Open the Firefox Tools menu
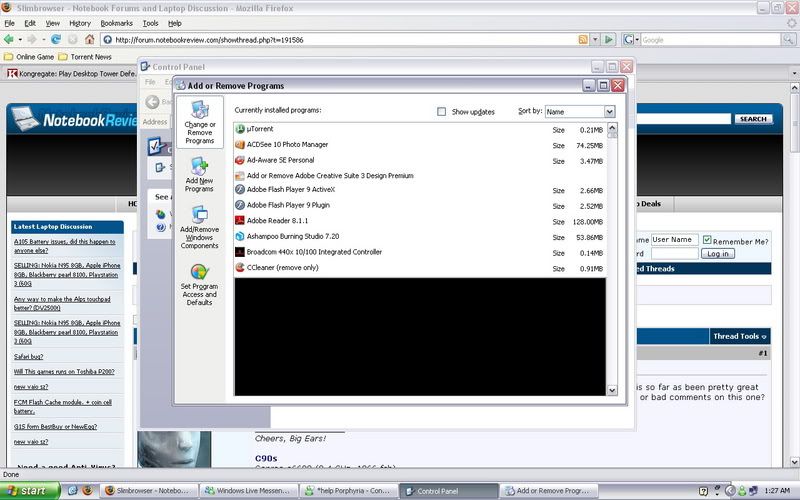800x500 pixels. [x=151, y=23]
